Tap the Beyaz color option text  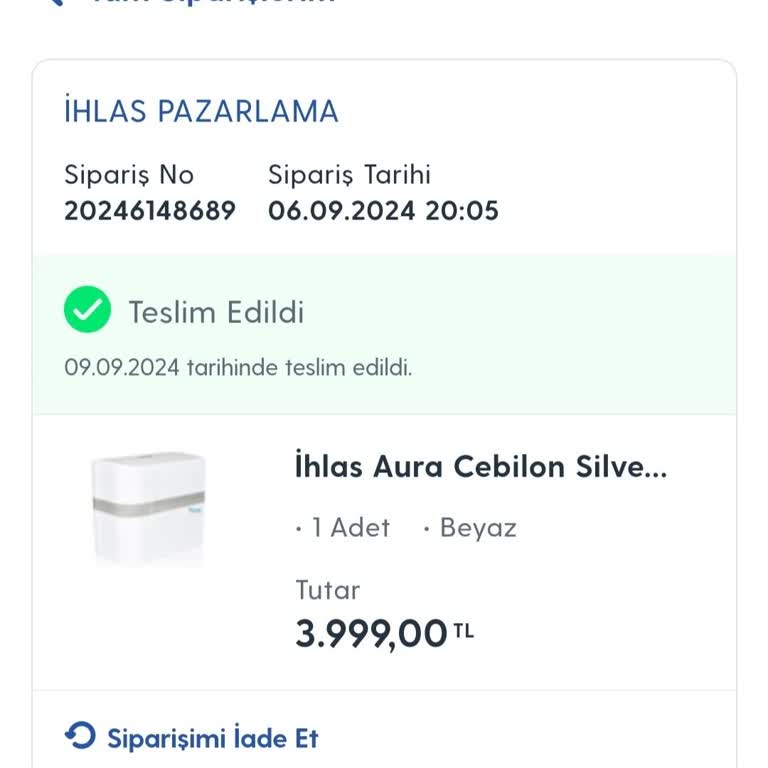(x=478, y=528)
